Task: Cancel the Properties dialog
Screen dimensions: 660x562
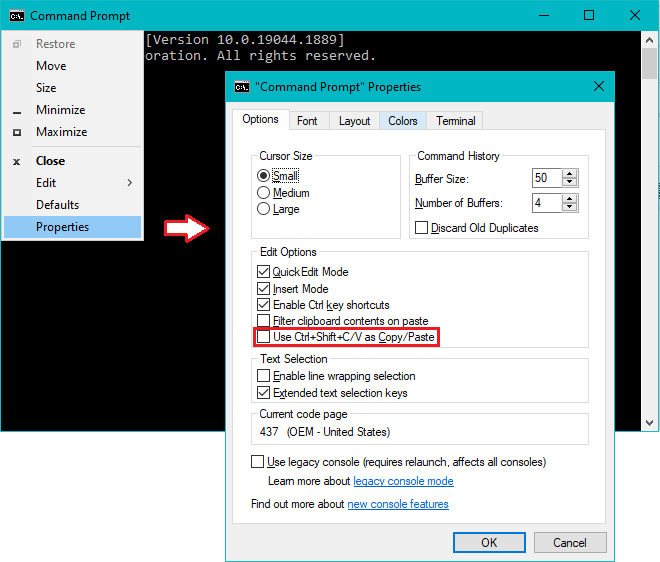Action: point(570,543)
